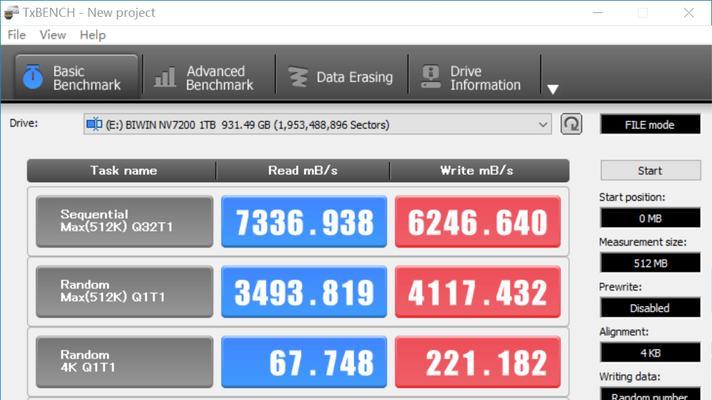Viewport: 712px width, 400px height.
Task: Click the bar chart icon of Advanced Benchmark
Action: (164, 77)
